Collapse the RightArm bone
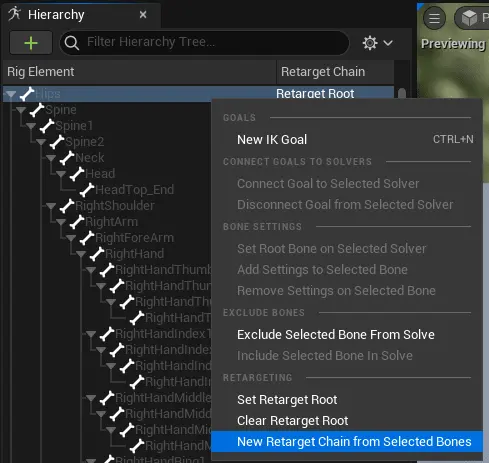The height and width of the screenshot is (463, 489). click(x=61, y=222)
